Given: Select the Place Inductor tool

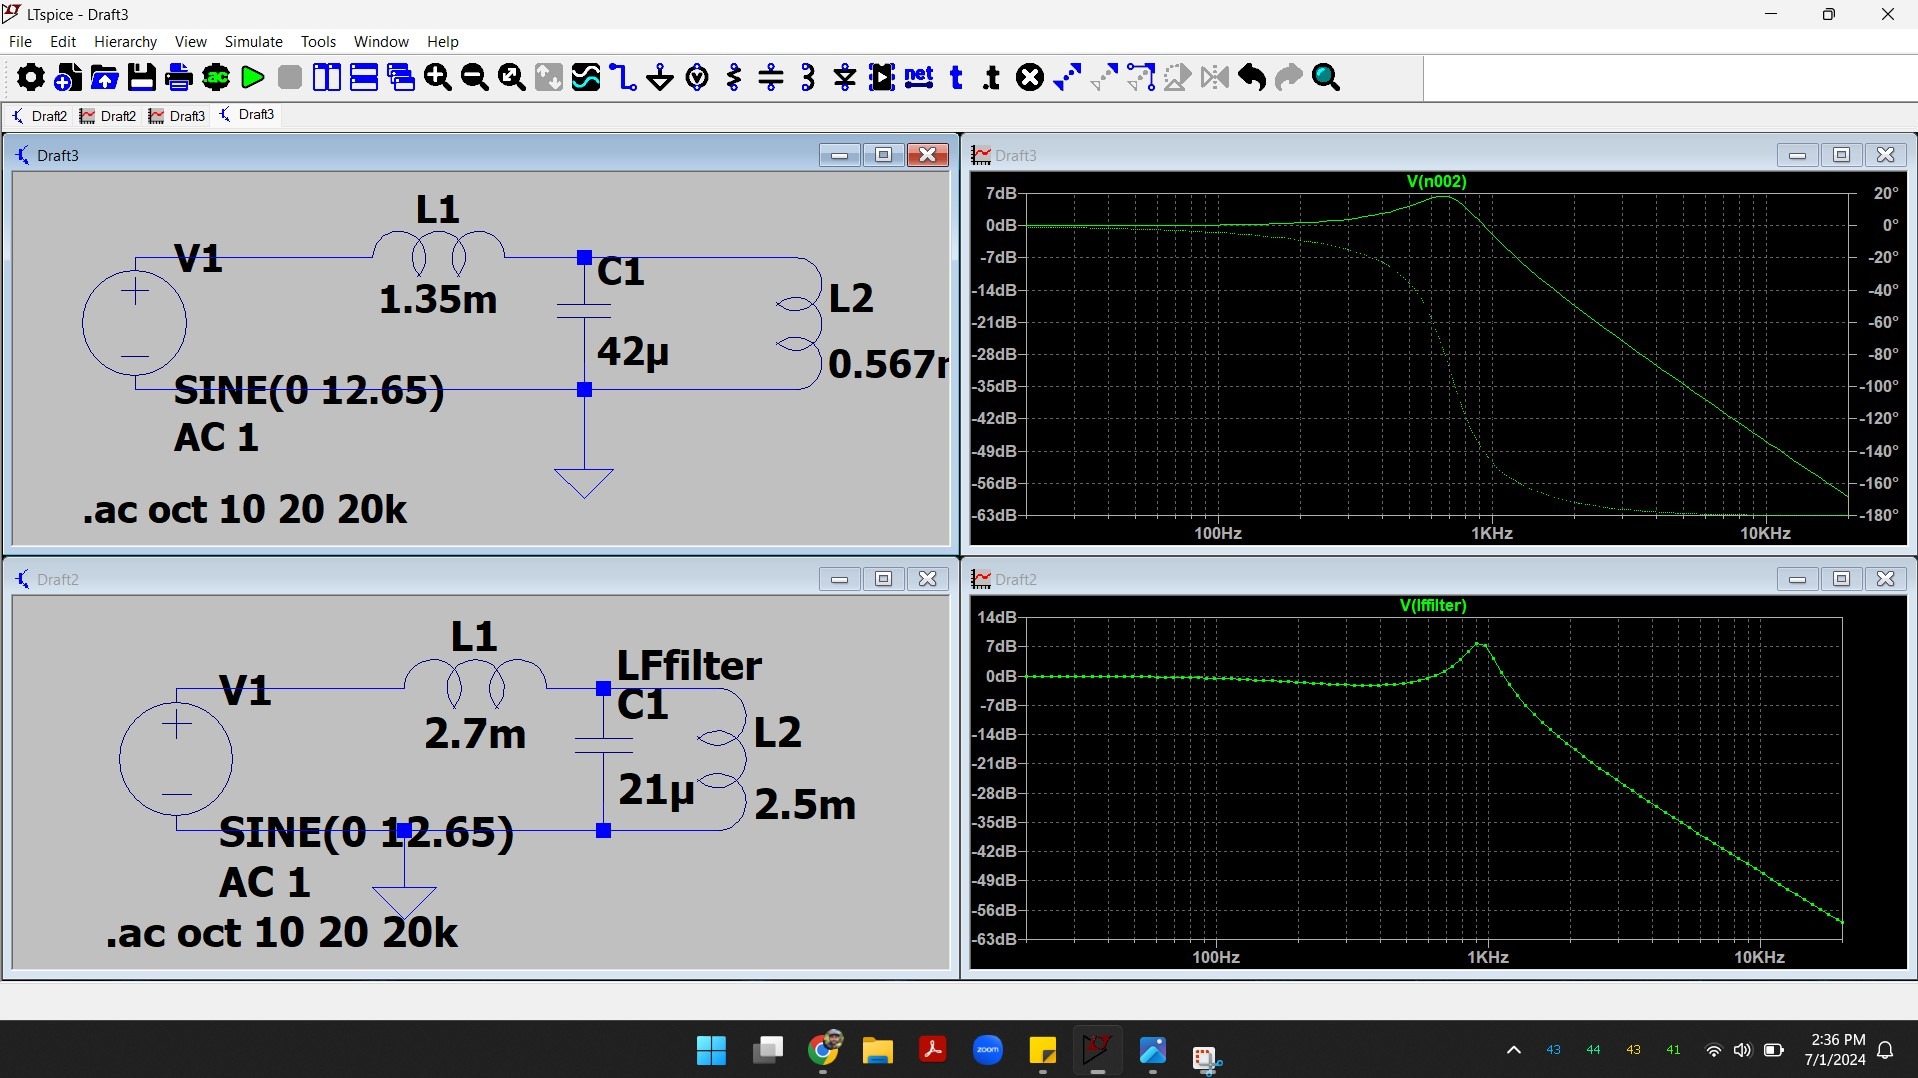Looking at the screenshot, I should [808, 77].
